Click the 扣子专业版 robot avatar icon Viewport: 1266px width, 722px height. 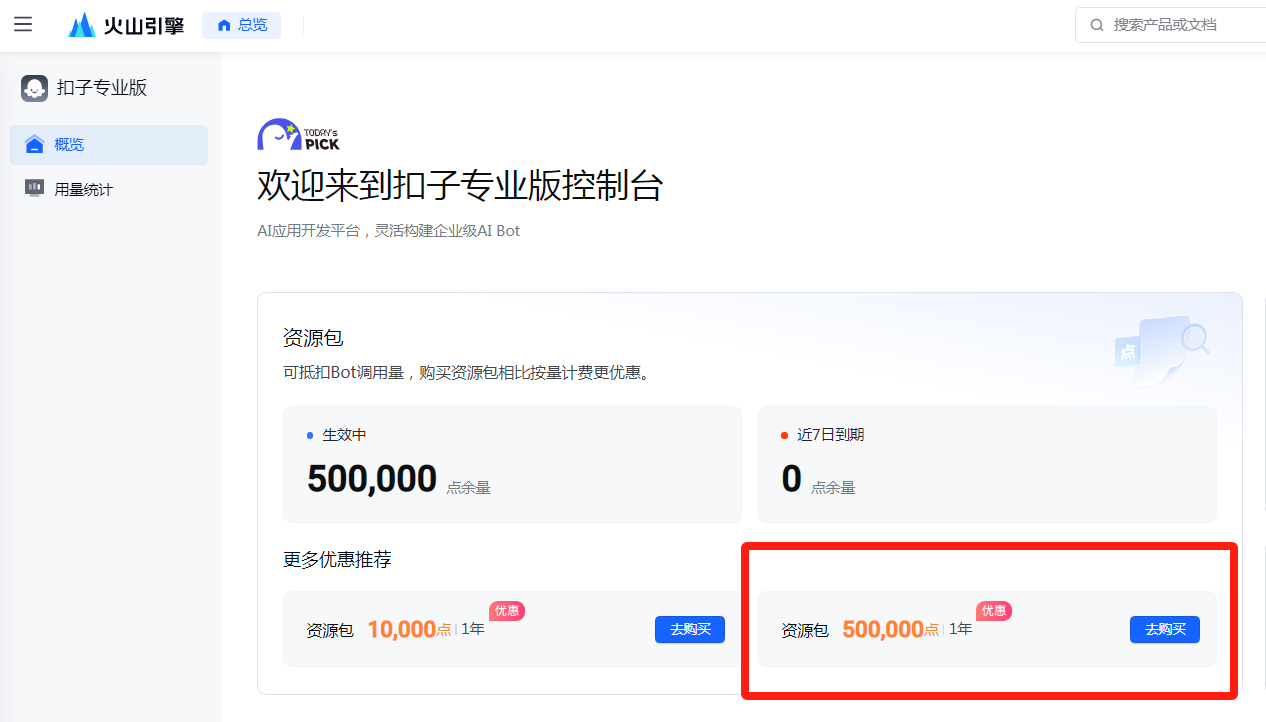pyautogui.click(x=34, y=88)
